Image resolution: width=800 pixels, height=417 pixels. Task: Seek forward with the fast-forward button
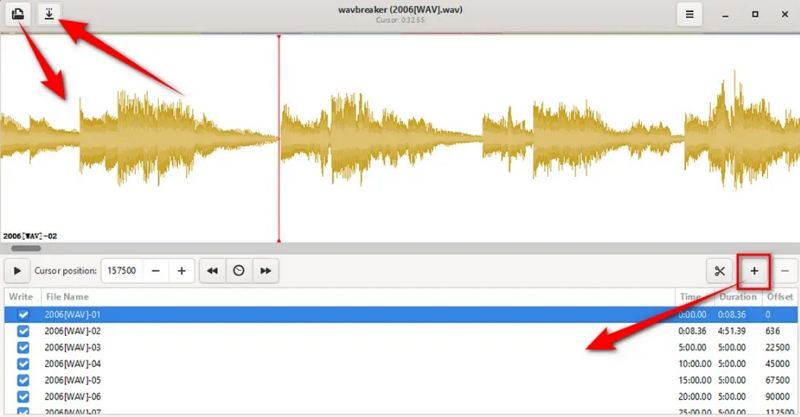[265, 271]
